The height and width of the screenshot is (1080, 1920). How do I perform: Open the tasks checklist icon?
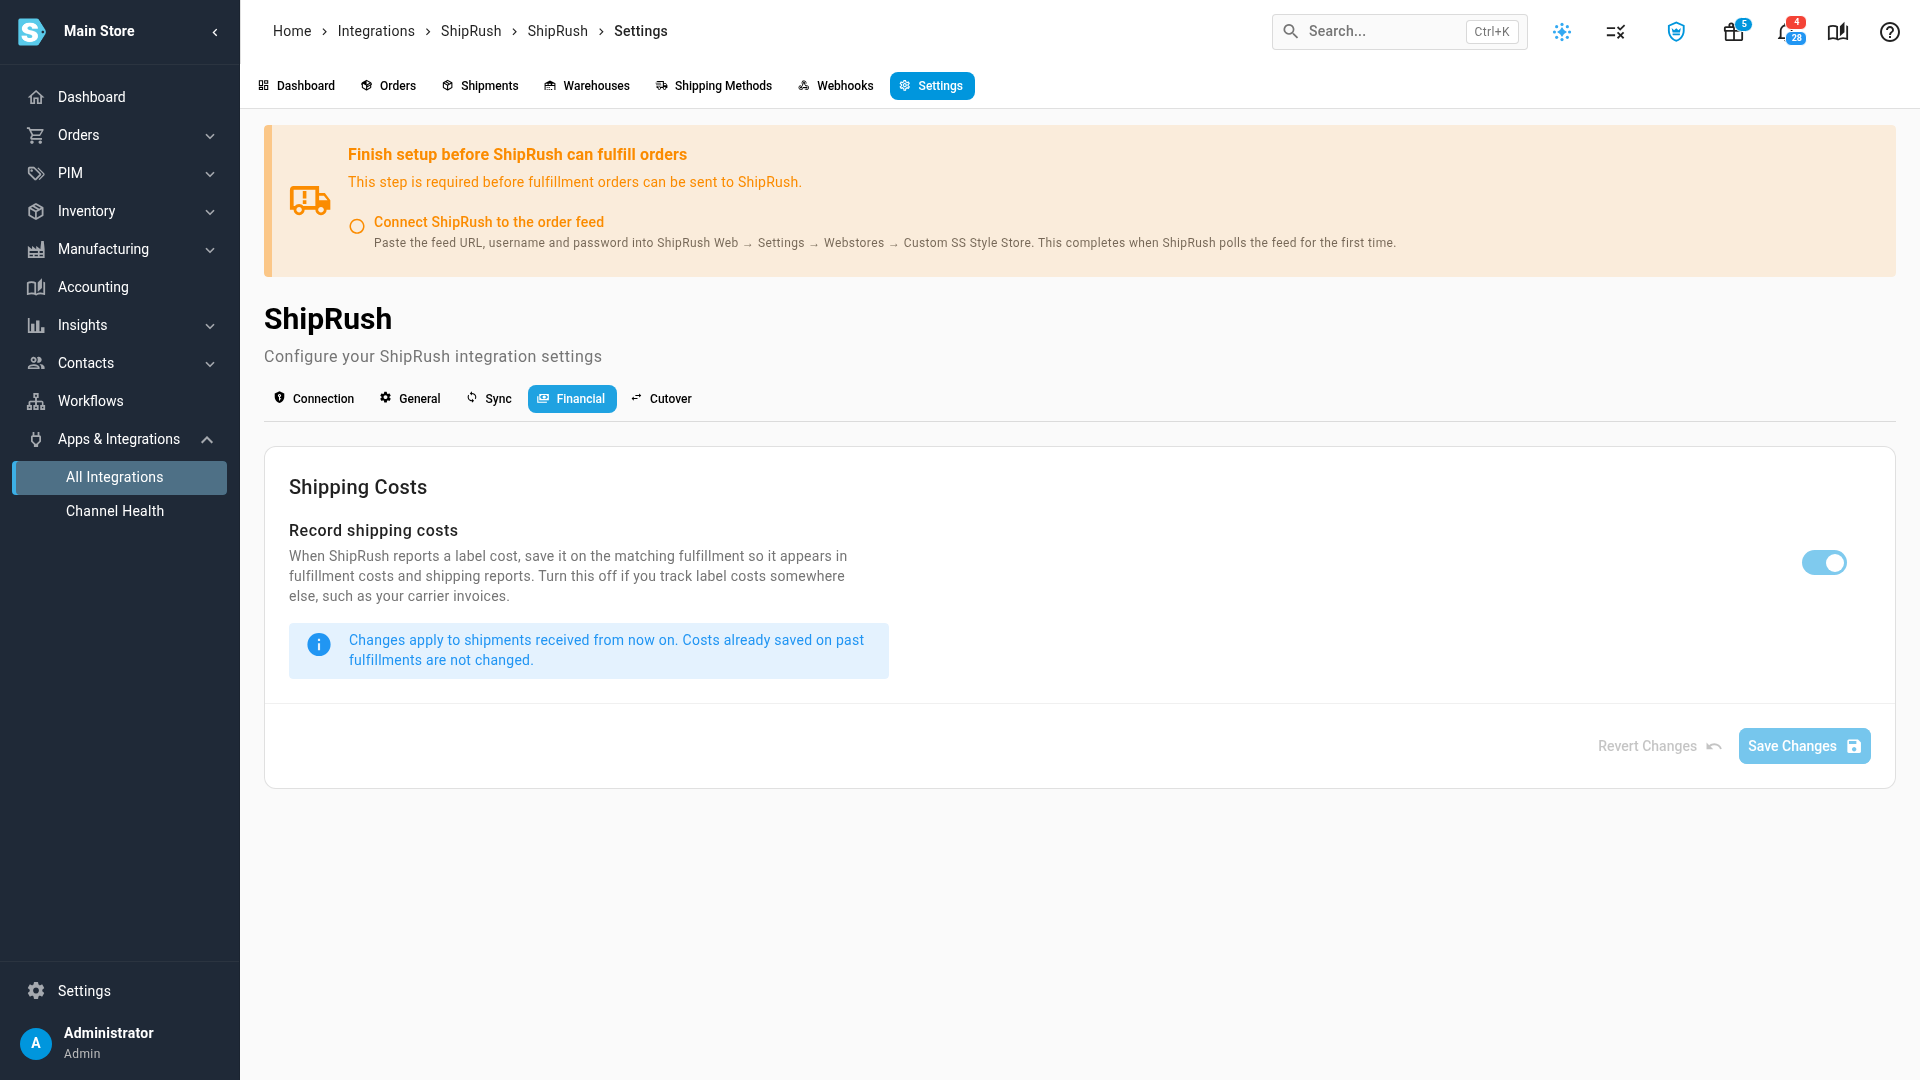click(1616, 32)
